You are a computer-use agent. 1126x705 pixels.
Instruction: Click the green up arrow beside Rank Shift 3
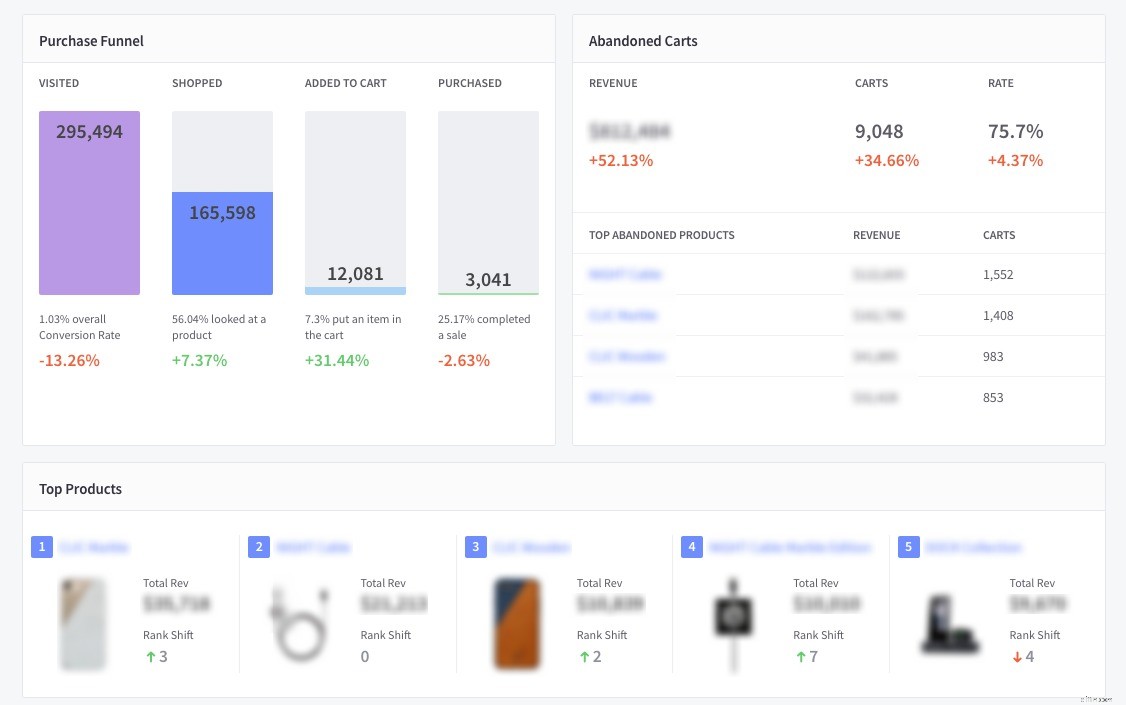150,657
